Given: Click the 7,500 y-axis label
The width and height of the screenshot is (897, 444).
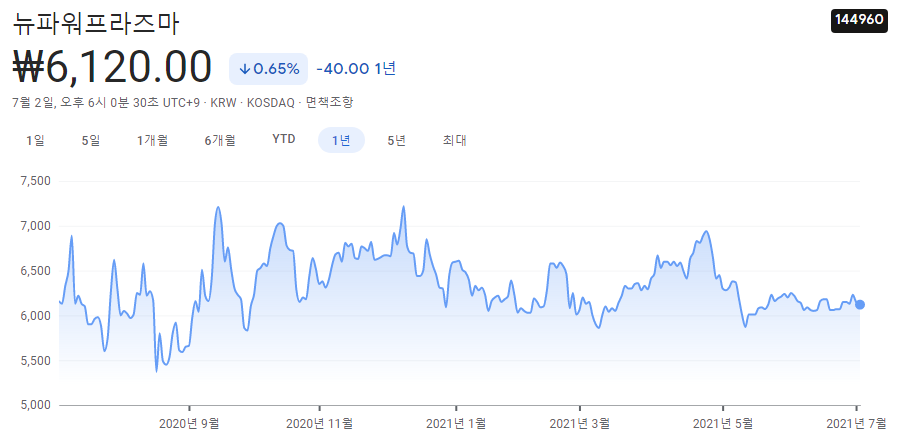Looking at the screenshot, I should point(35,181).
